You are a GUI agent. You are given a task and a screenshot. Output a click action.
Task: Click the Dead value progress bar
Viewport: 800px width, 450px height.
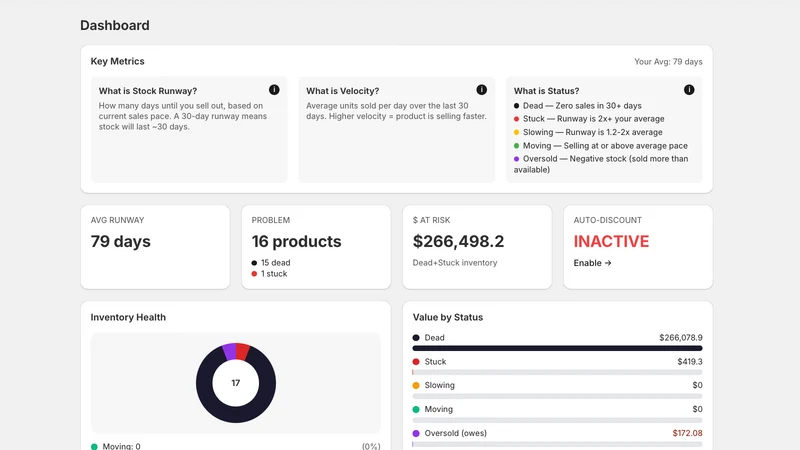pos(557,348)
